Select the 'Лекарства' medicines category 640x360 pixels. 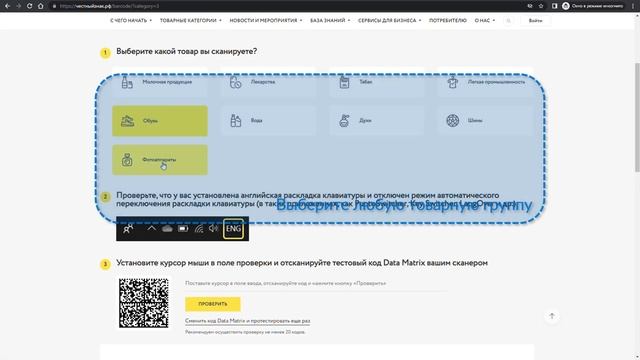click(268, 82)
